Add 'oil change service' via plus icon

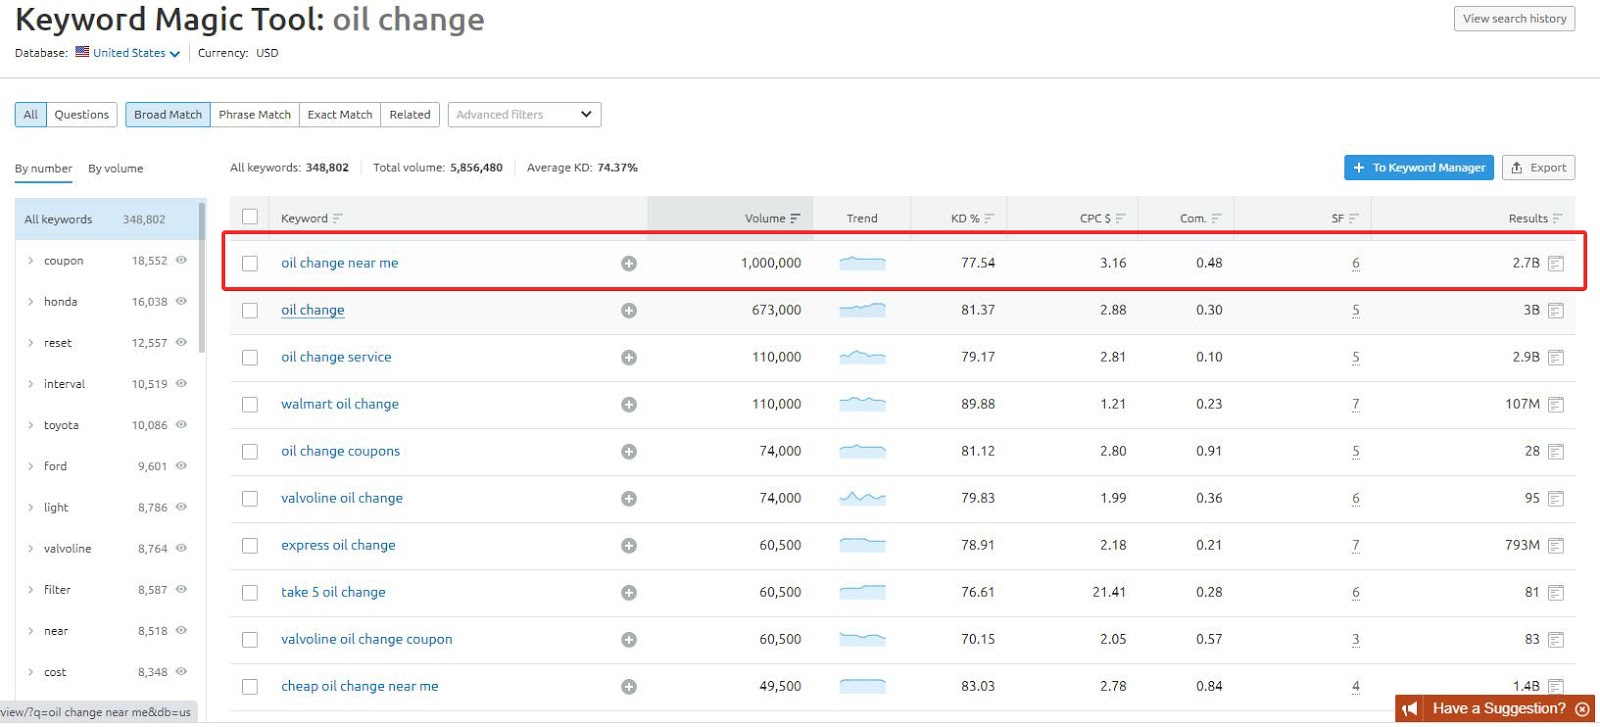[x=629, y=358]
